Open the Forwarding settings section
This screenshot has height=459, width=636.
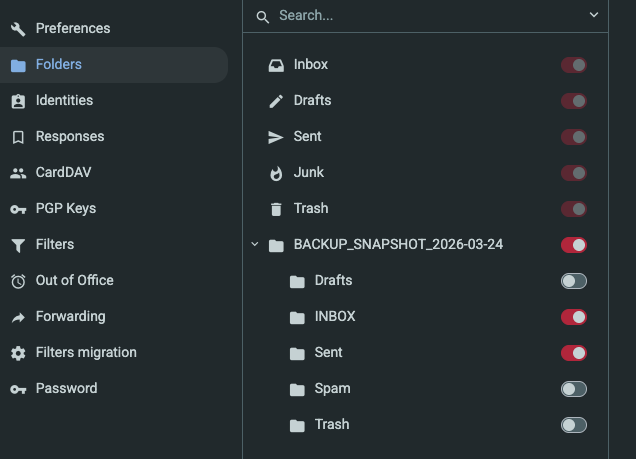[70, 317]
